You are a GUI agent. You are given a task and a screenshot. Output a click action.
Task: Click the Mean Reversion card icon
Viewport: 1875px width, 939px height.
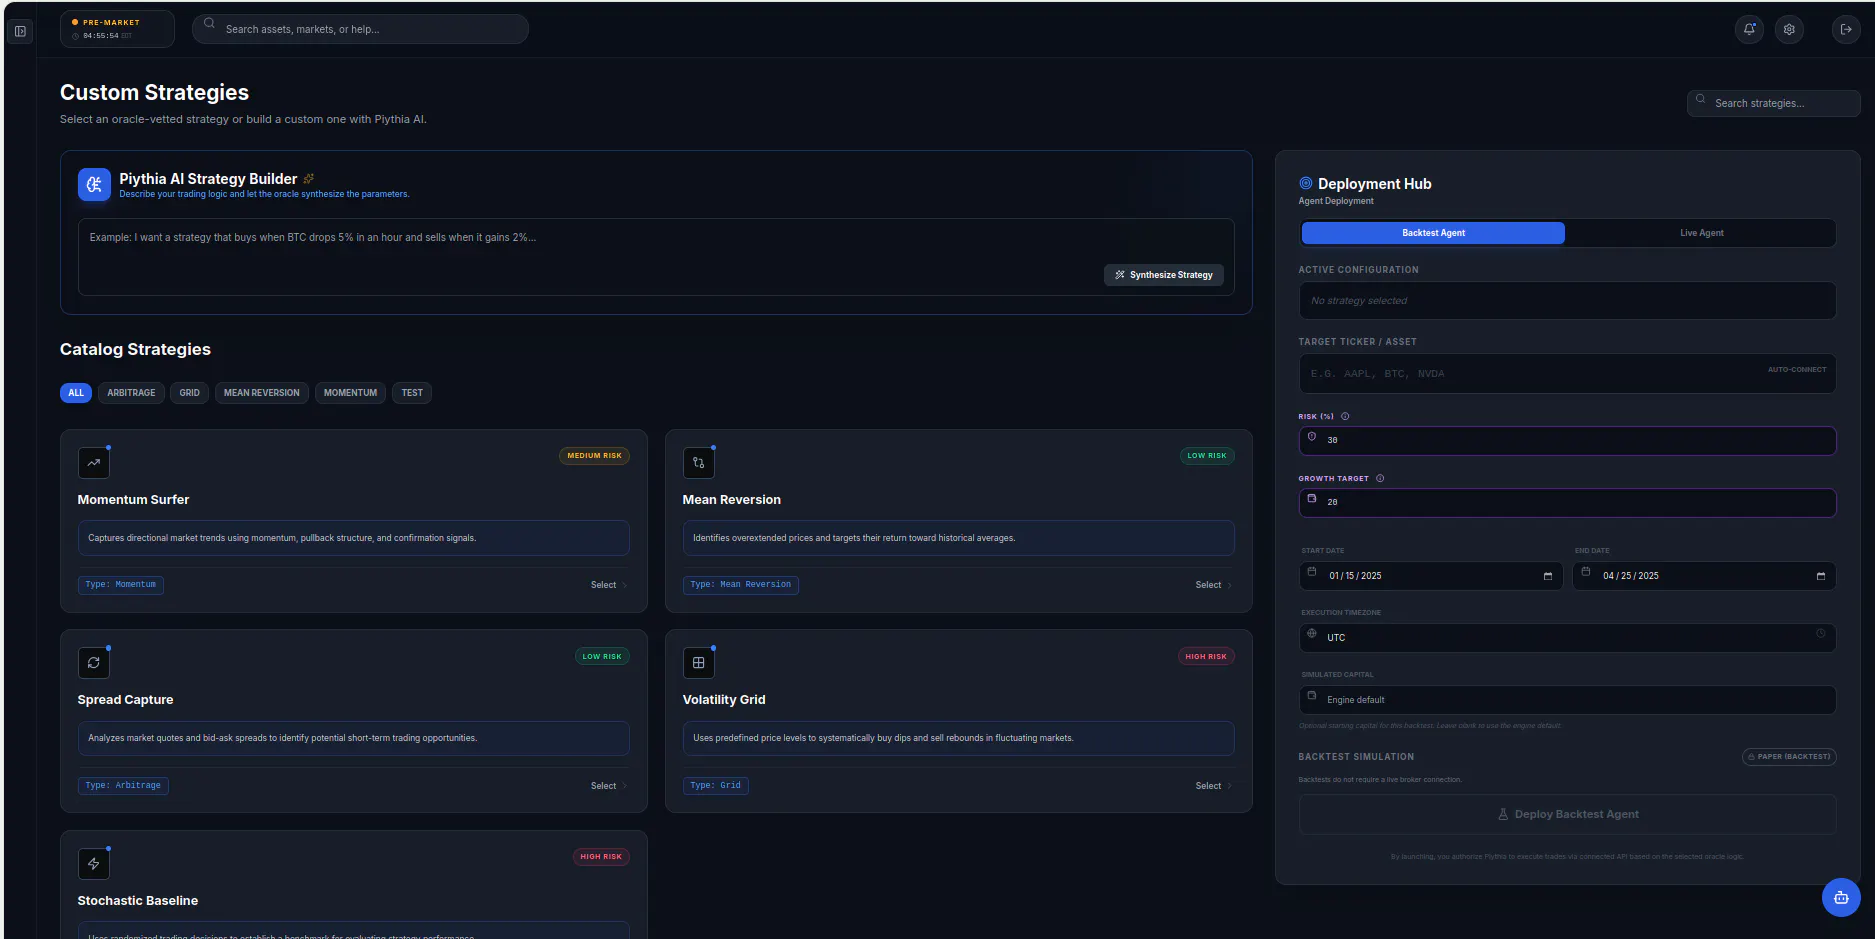point(699,462)
